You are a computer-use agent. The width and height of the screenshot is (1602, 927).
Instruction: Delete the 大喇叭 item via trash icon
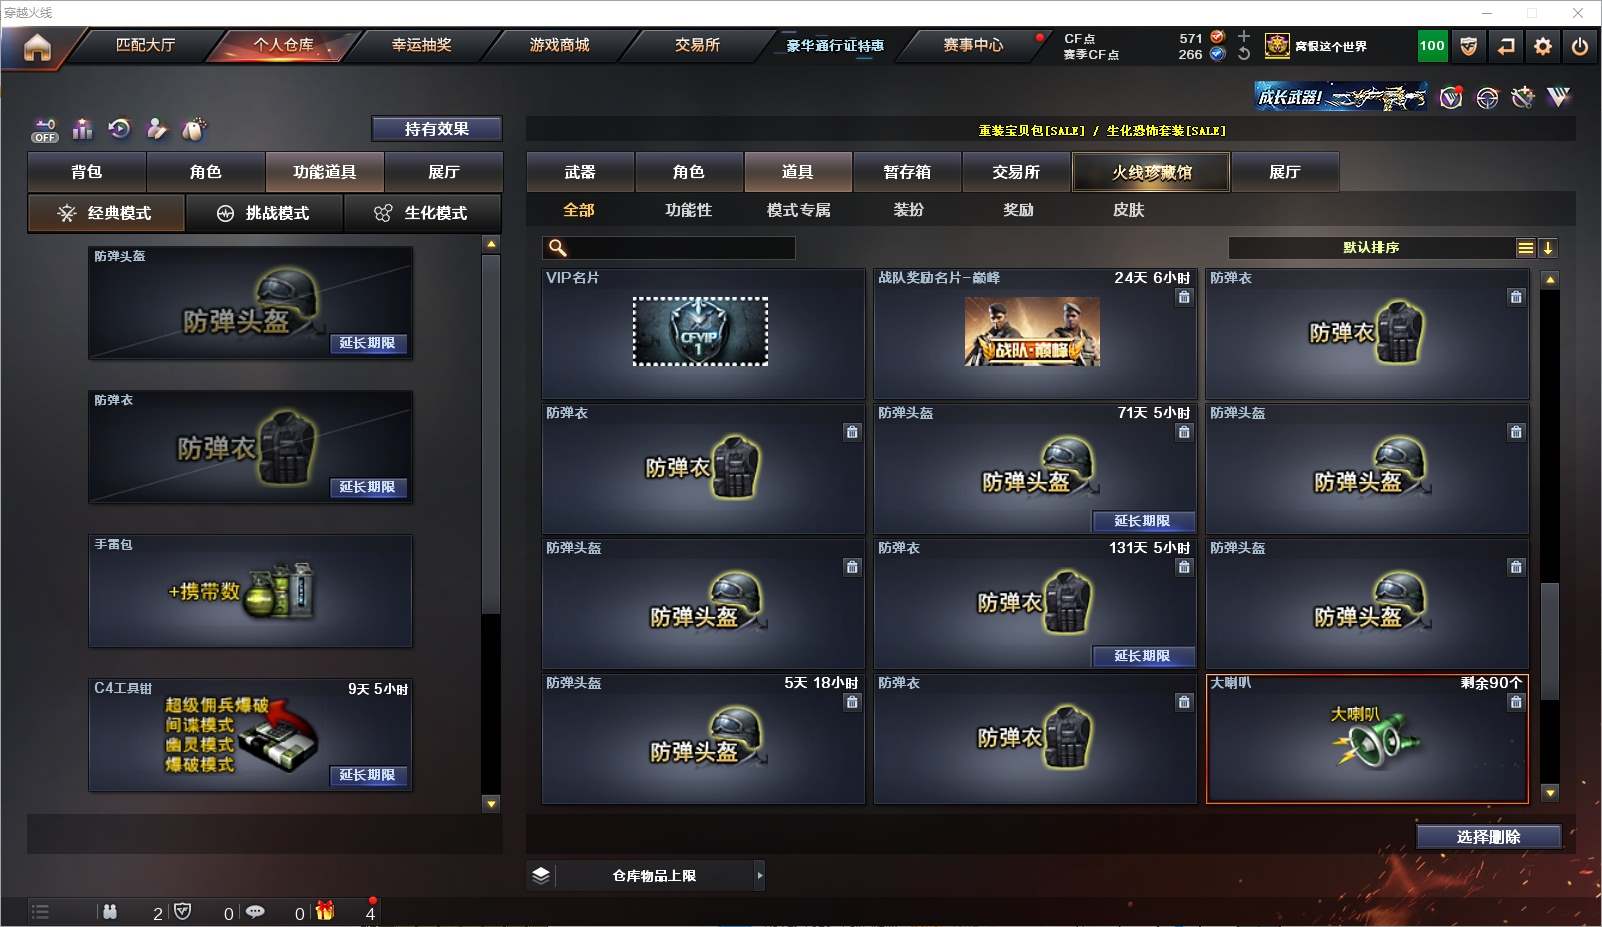1516,702
